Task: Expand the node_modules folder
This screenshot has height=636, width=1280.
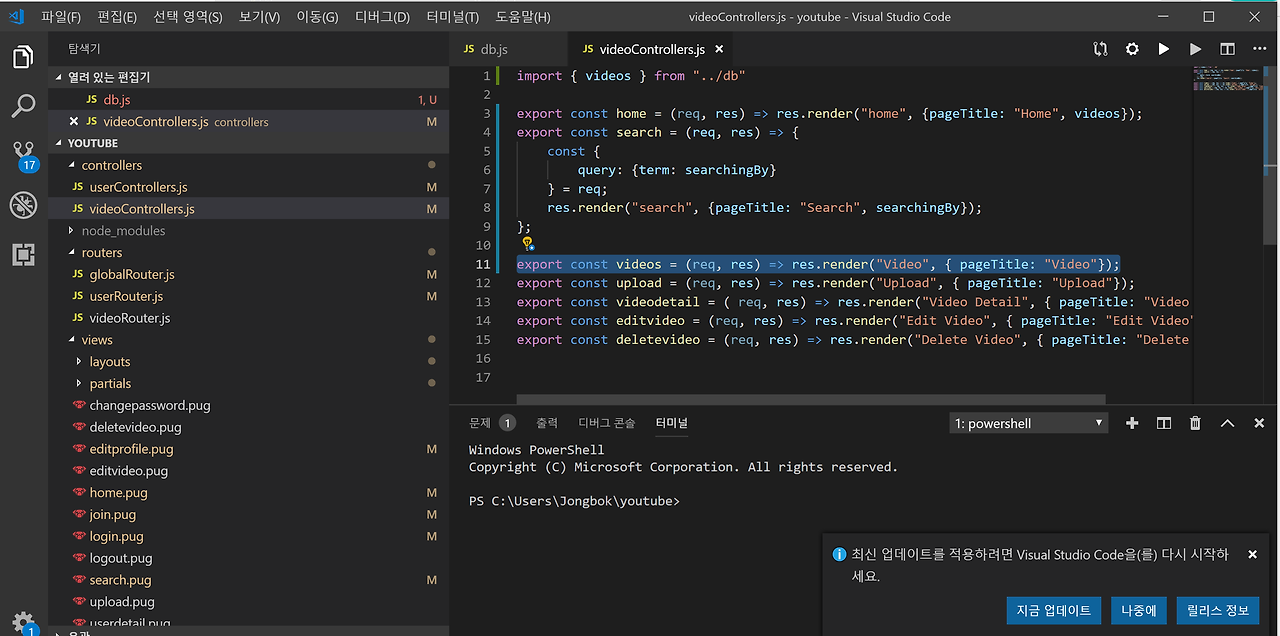Action: [123, 231]
